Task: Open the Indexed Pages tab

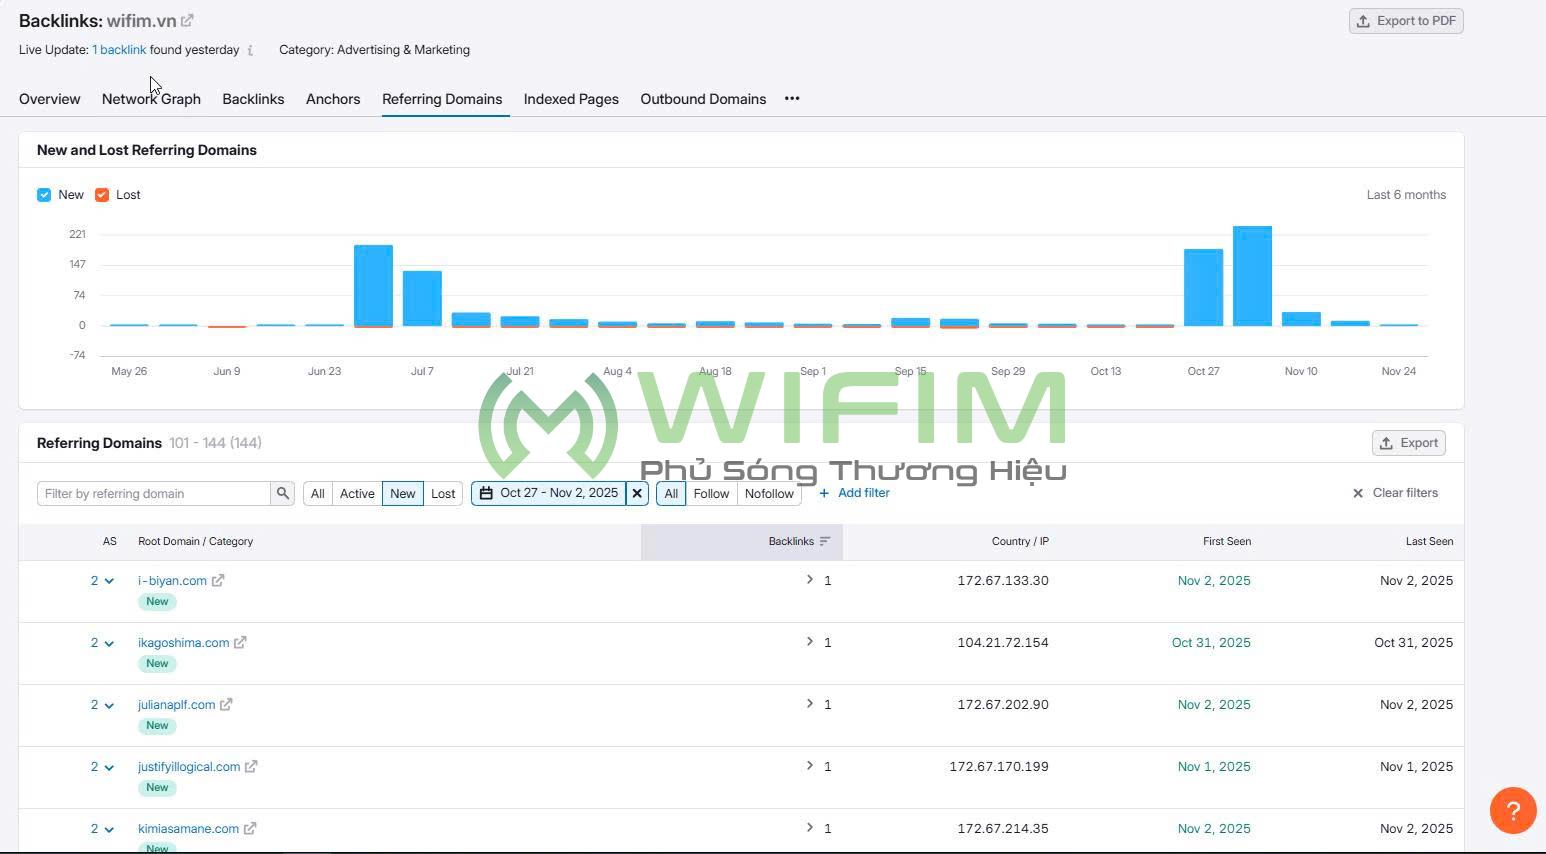Action: (571, 99)
